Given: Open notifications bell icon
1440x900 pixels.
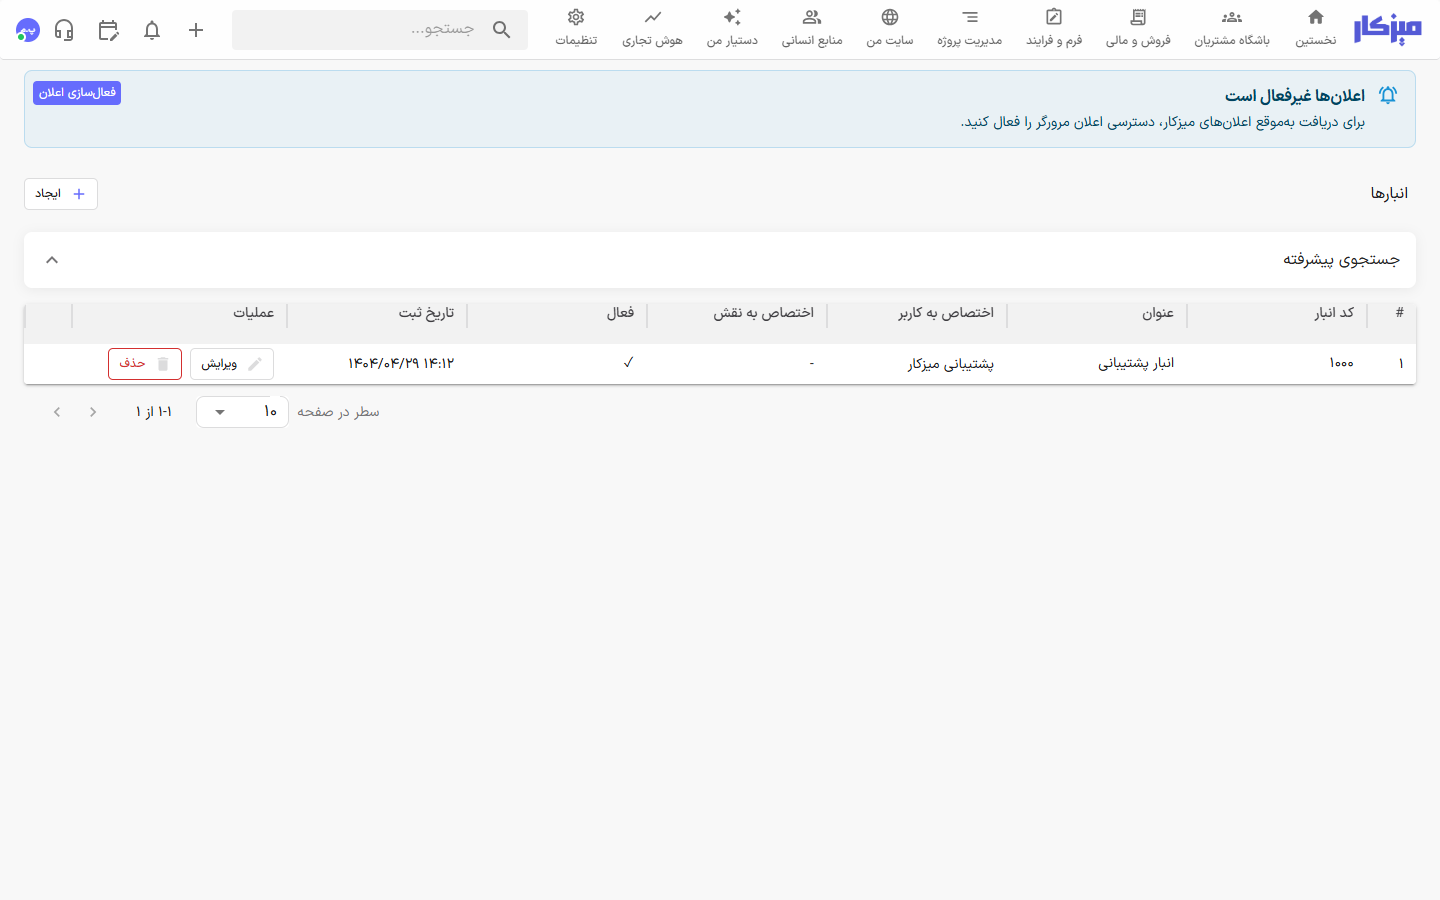Looking at the screenshot, I should coord(152,30).
